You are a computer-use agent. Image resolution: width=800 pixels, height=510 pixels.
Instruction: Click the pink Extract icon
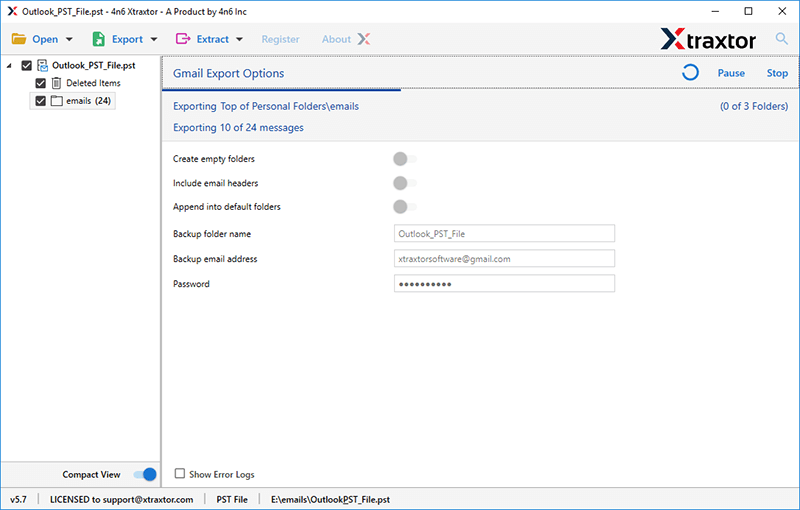(x=183, y=39)
